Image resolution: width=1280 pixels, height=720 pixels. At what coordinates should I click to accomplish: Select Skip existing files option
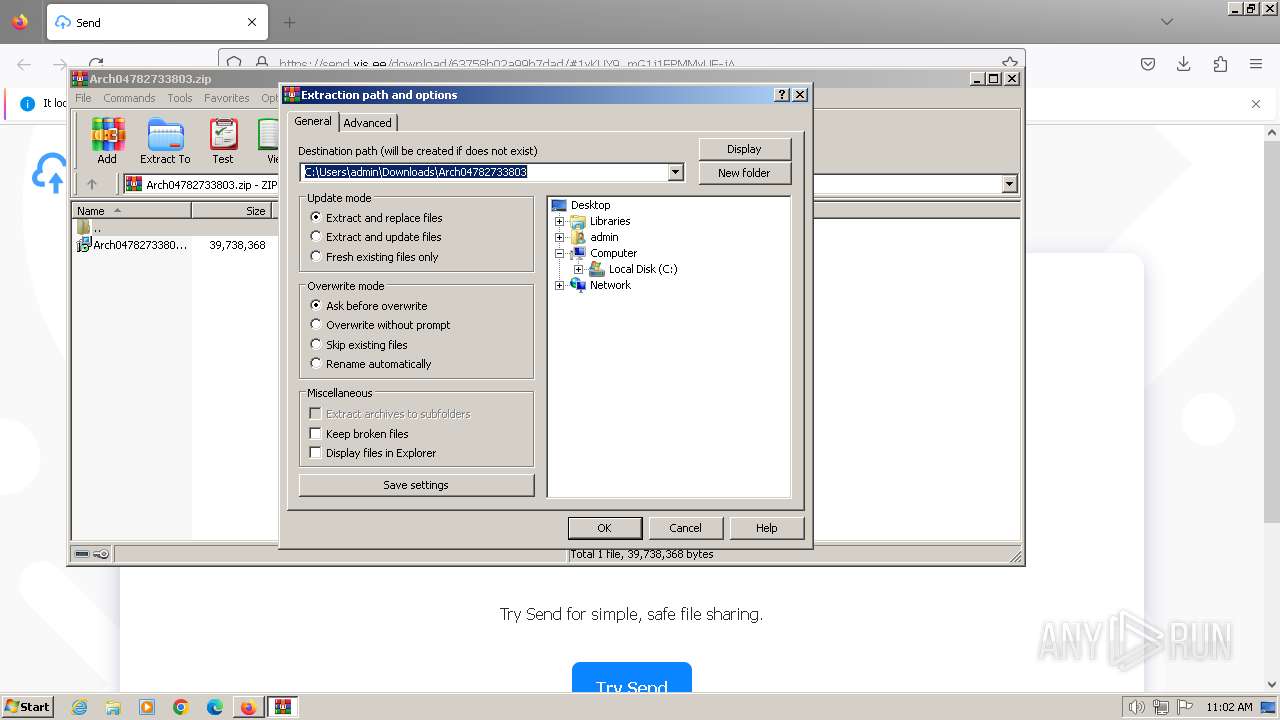(359, 345)
